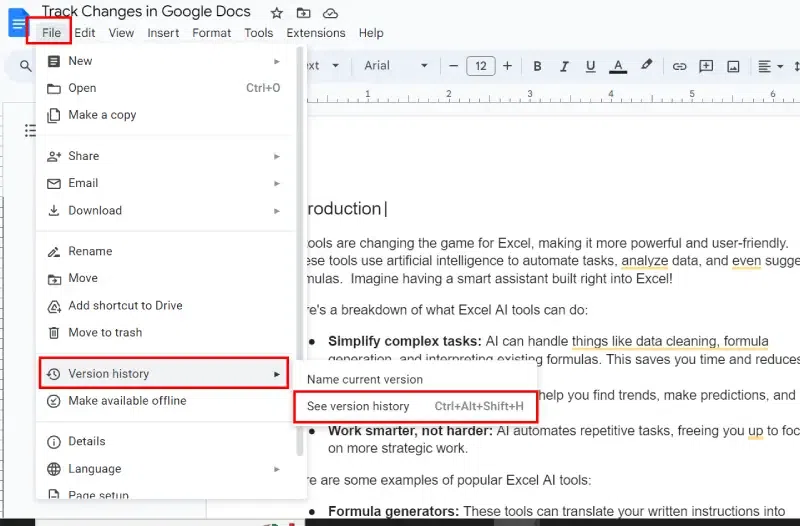Select Rename in the File menu
800x526 pixels.
(165, 251)
